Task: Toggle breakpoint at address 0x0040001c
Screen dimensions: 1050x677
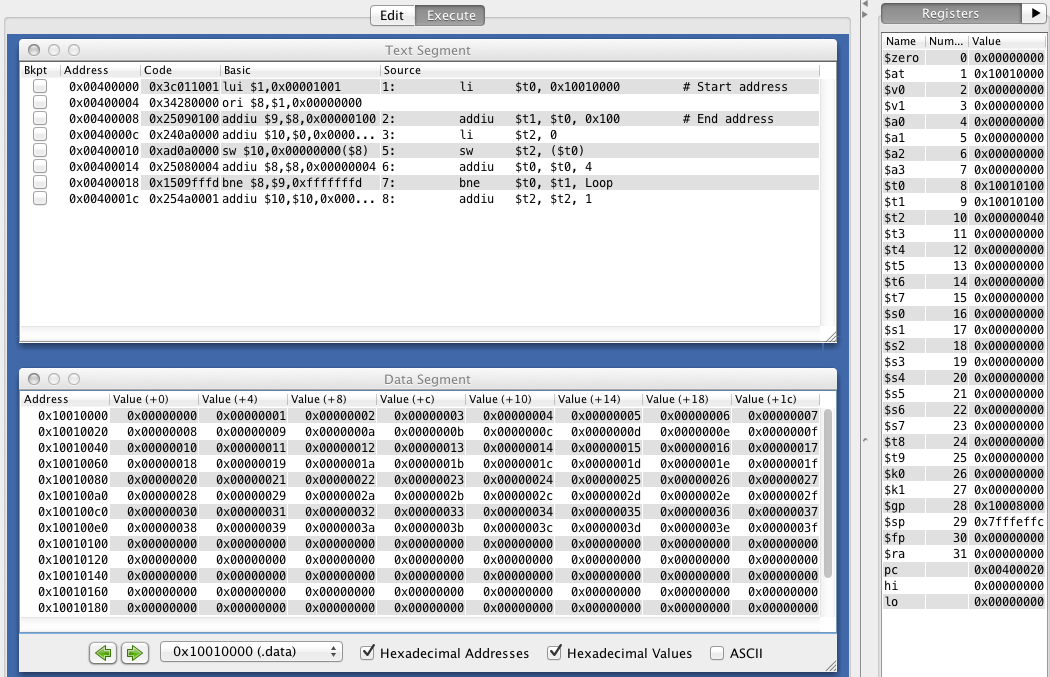Action: coord(40,199)
